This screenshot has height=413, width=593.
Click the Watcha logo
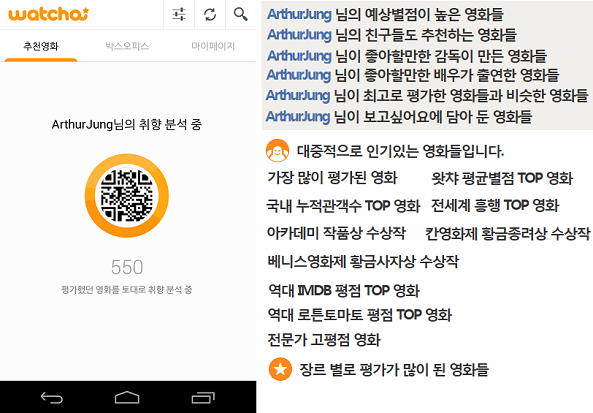click(48, 14)
